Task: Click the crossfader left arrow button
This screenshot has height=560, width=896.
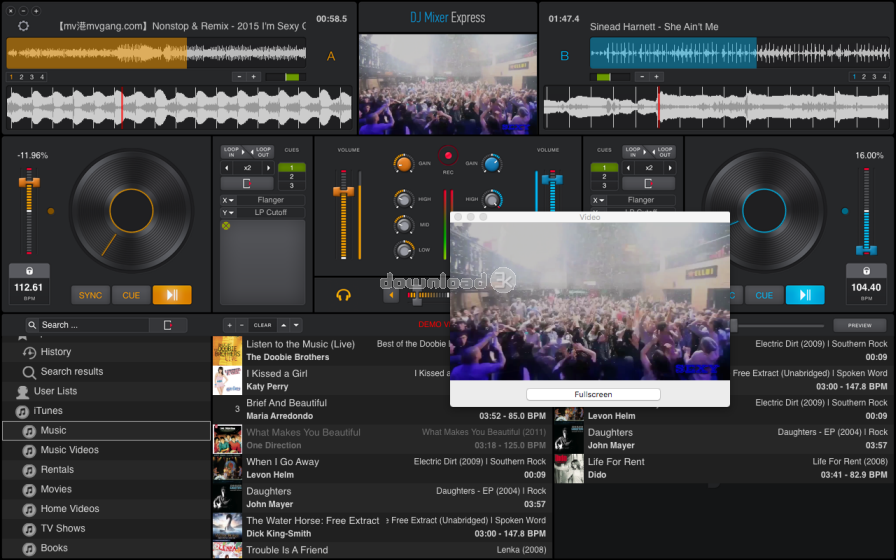Action: click(391, 295)
